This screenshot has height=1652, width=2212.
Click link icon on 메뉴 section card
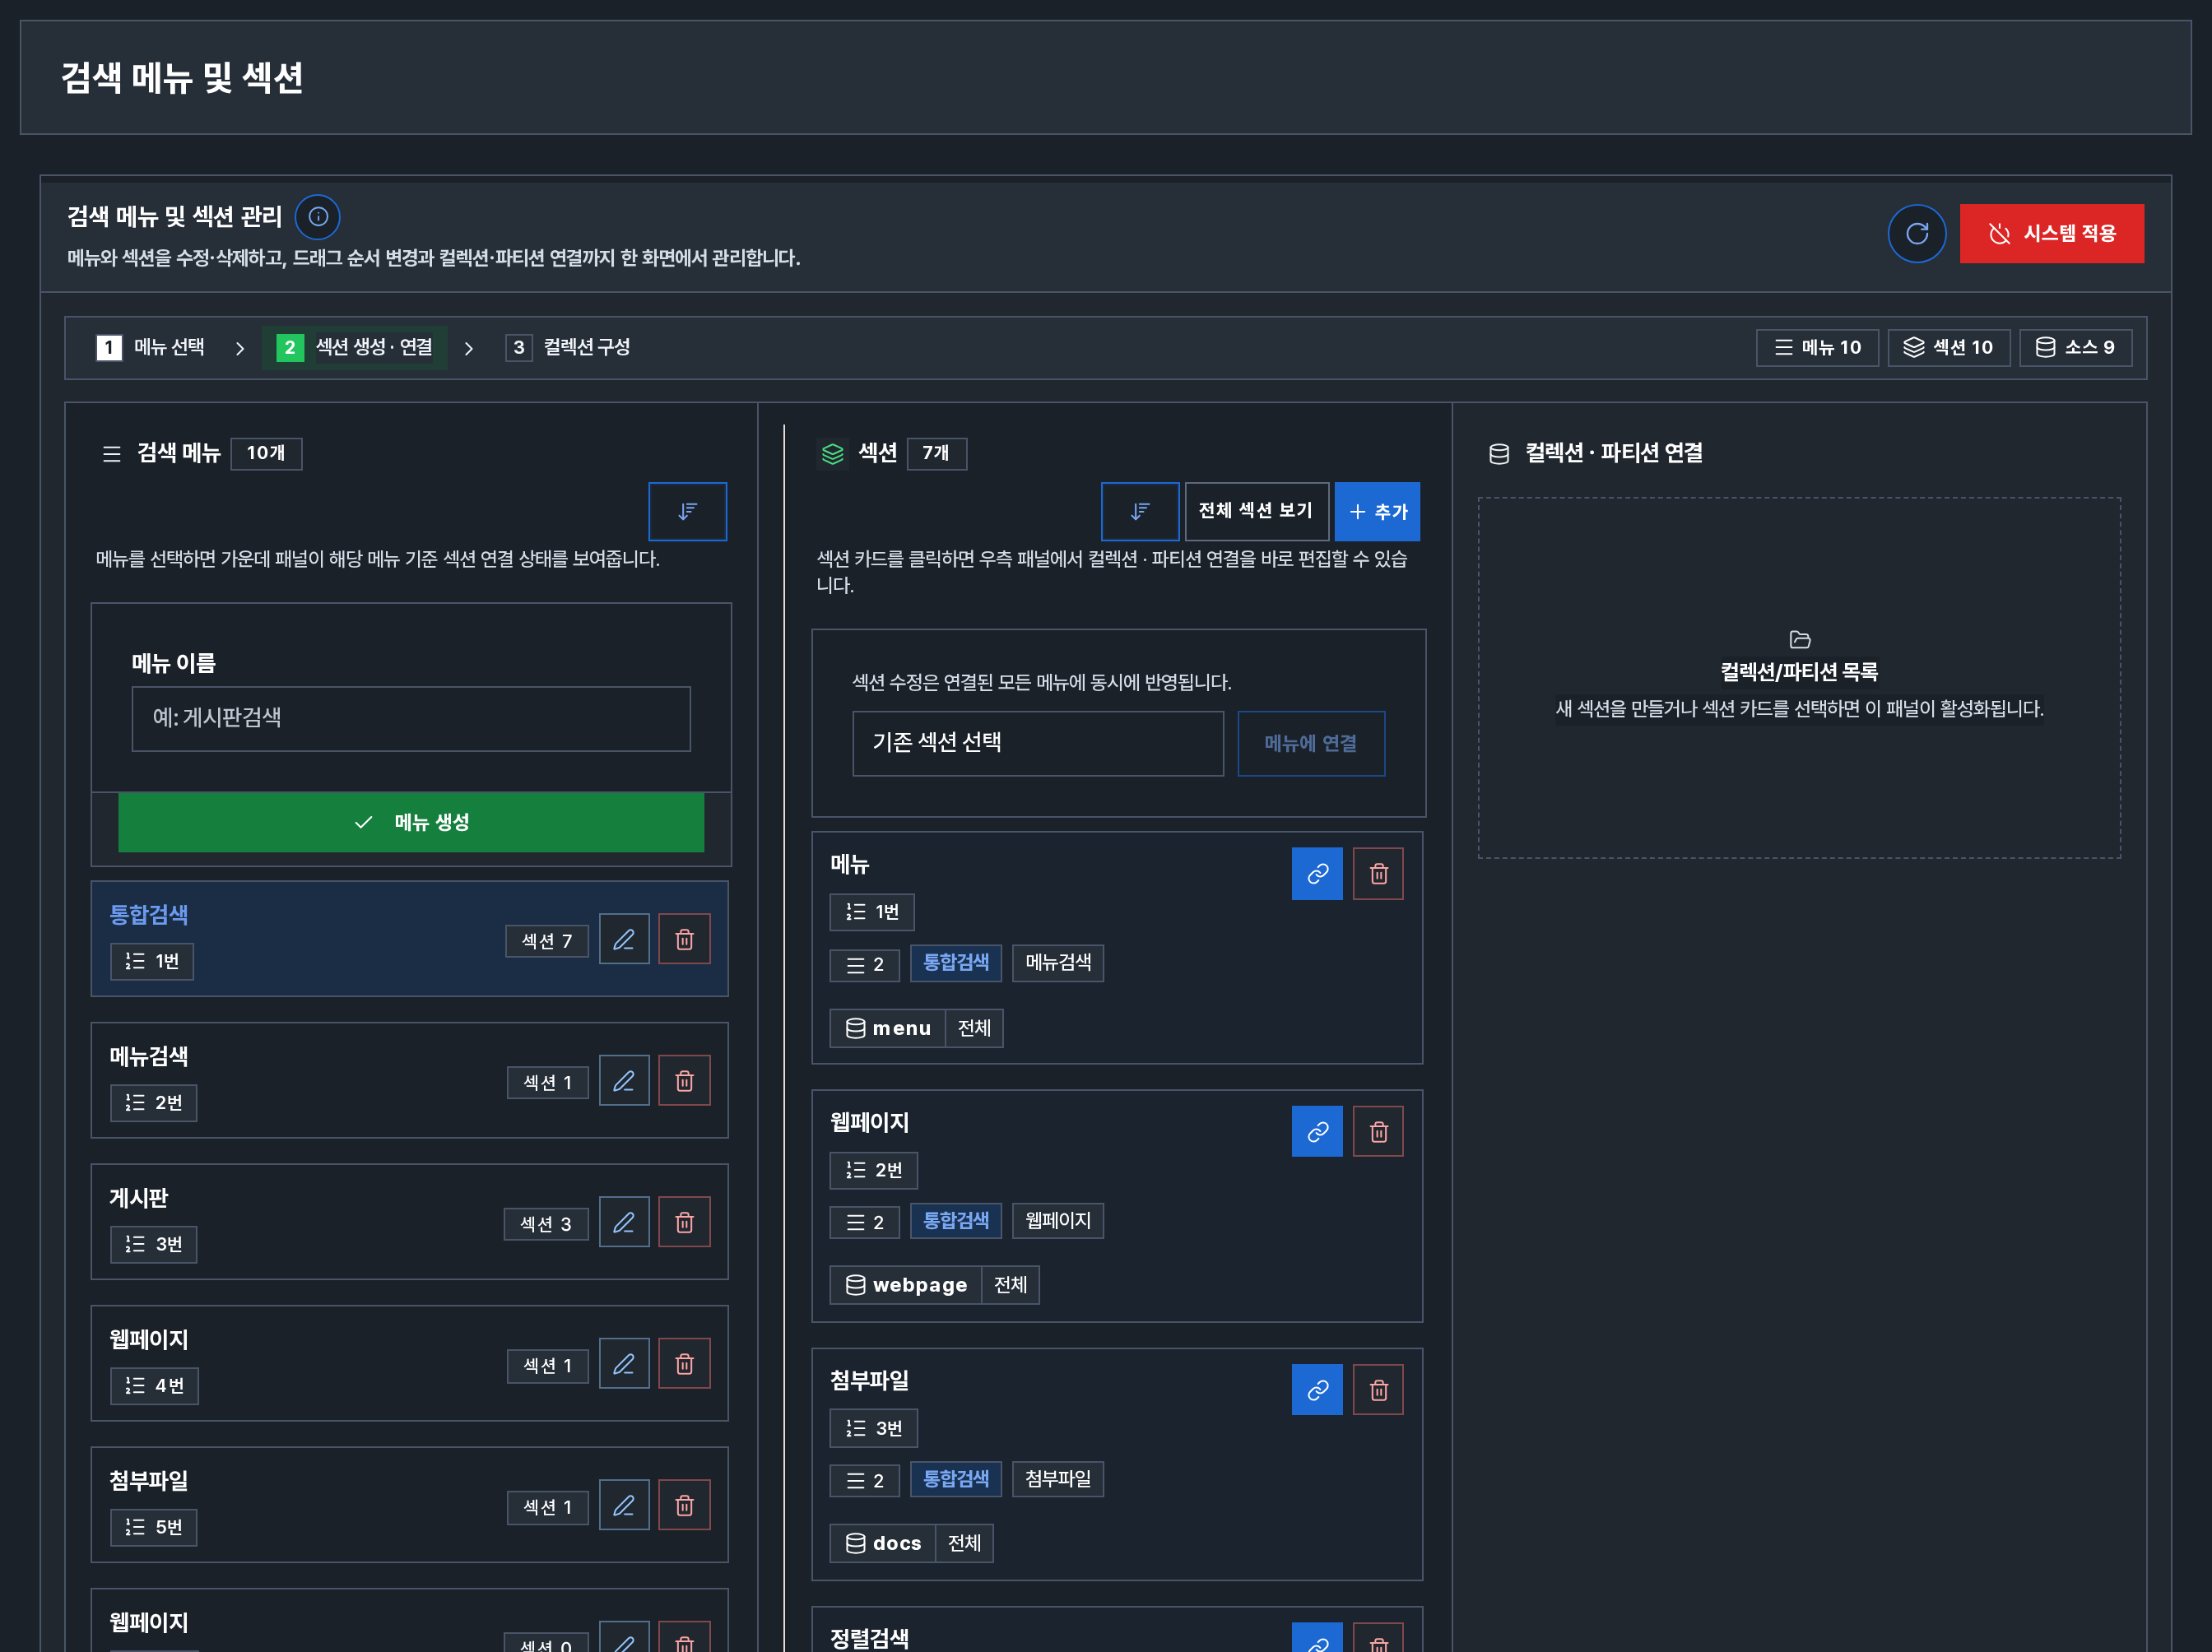point(1317,874)
